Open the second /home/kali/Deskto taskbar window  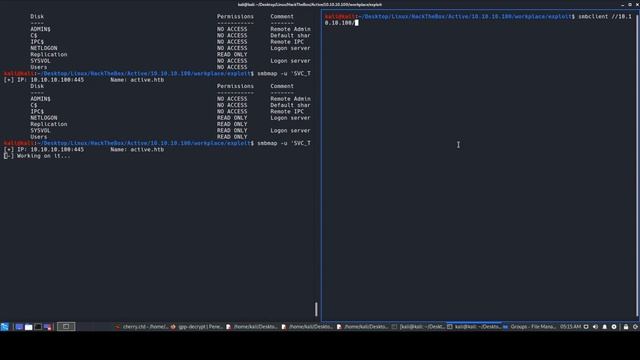pos(307,327)
